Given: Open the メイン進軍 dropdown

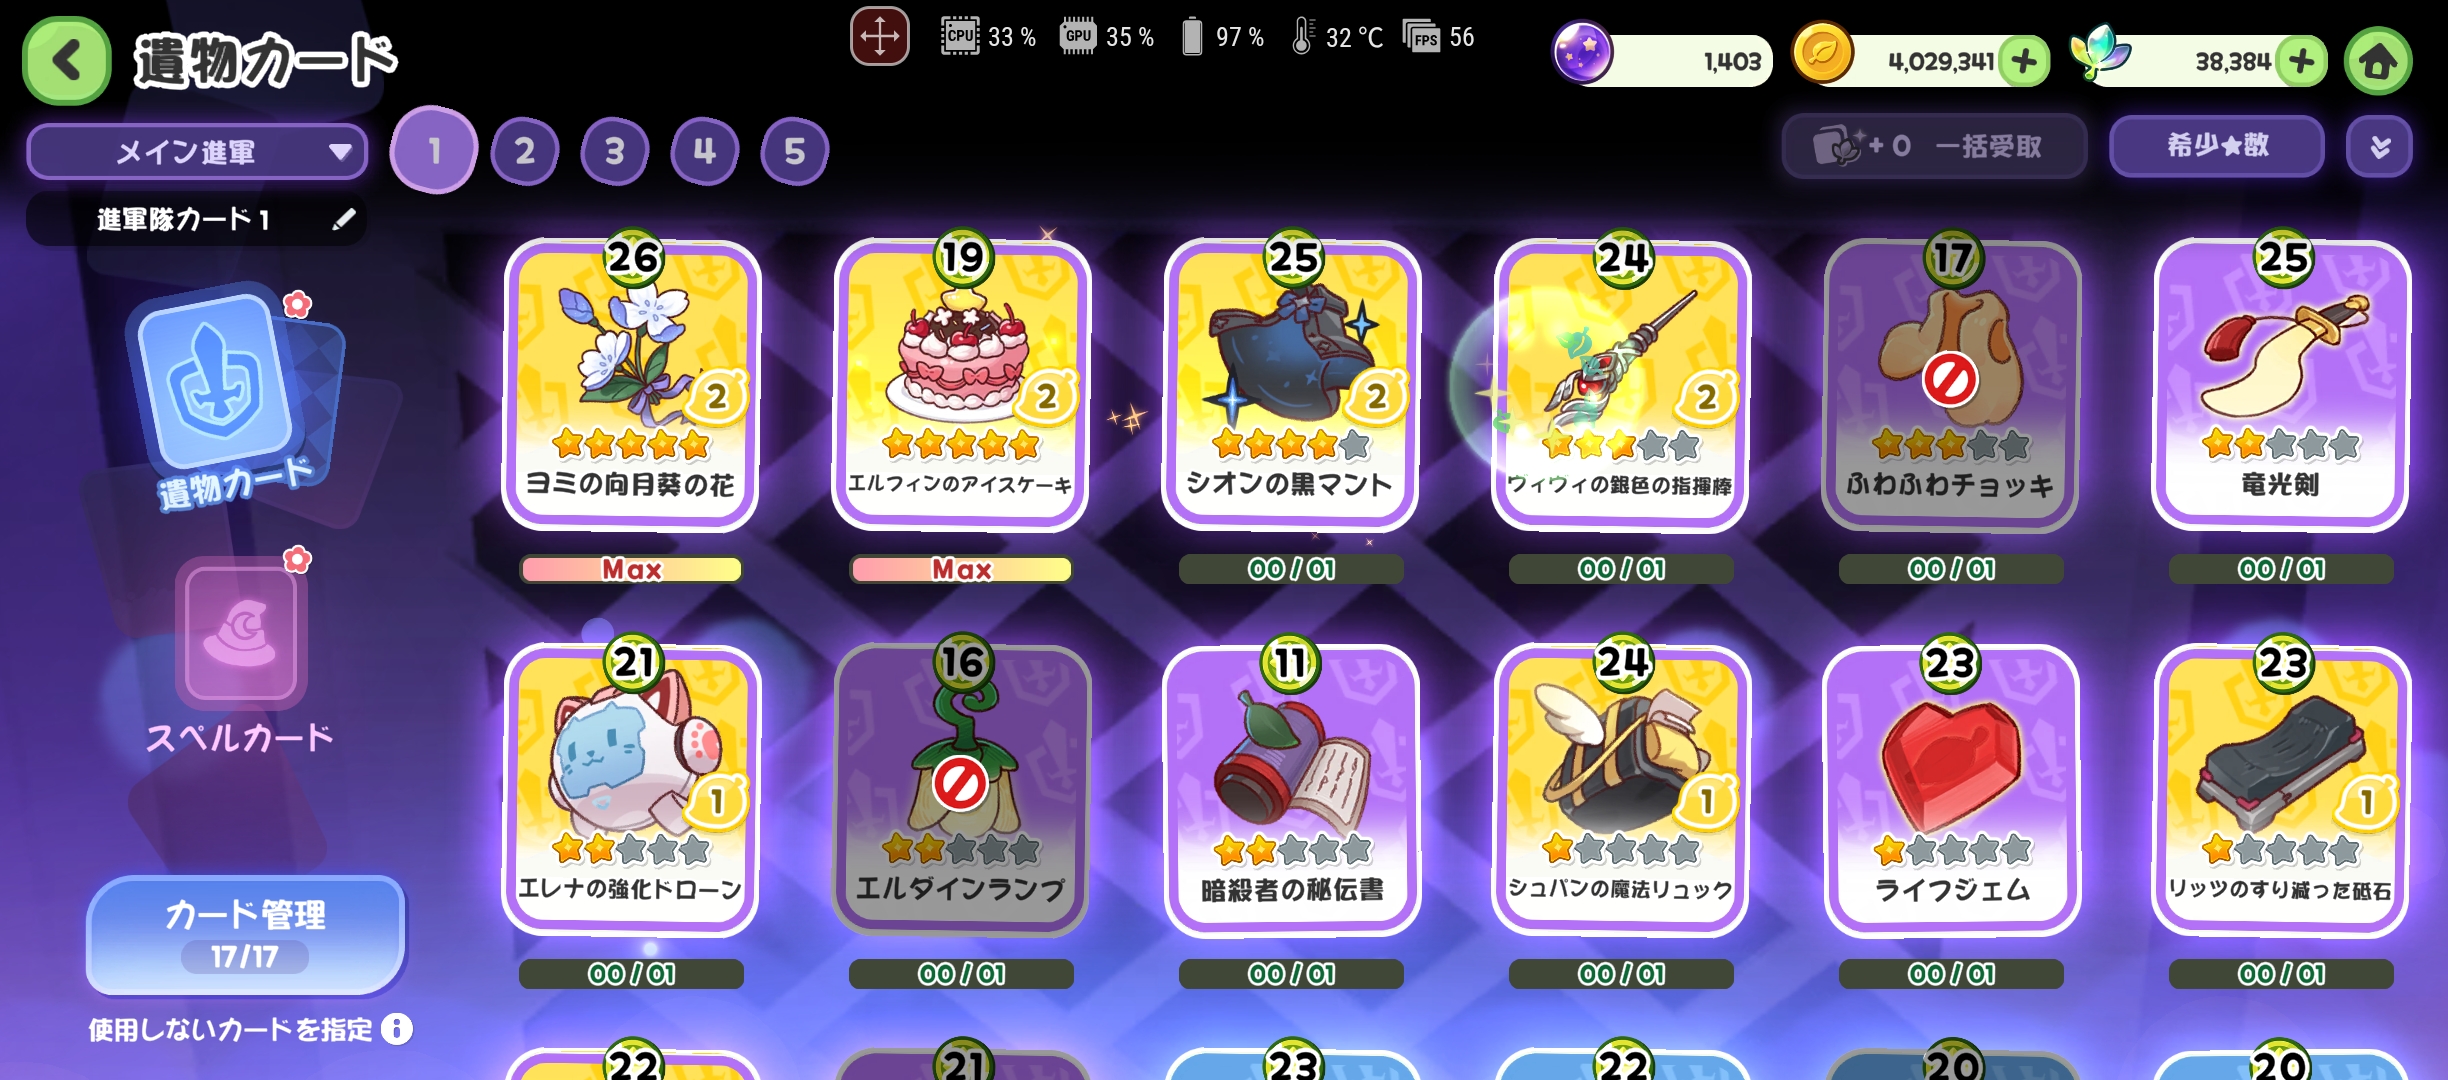Looking at the screenshot, I should pos(197,152).
